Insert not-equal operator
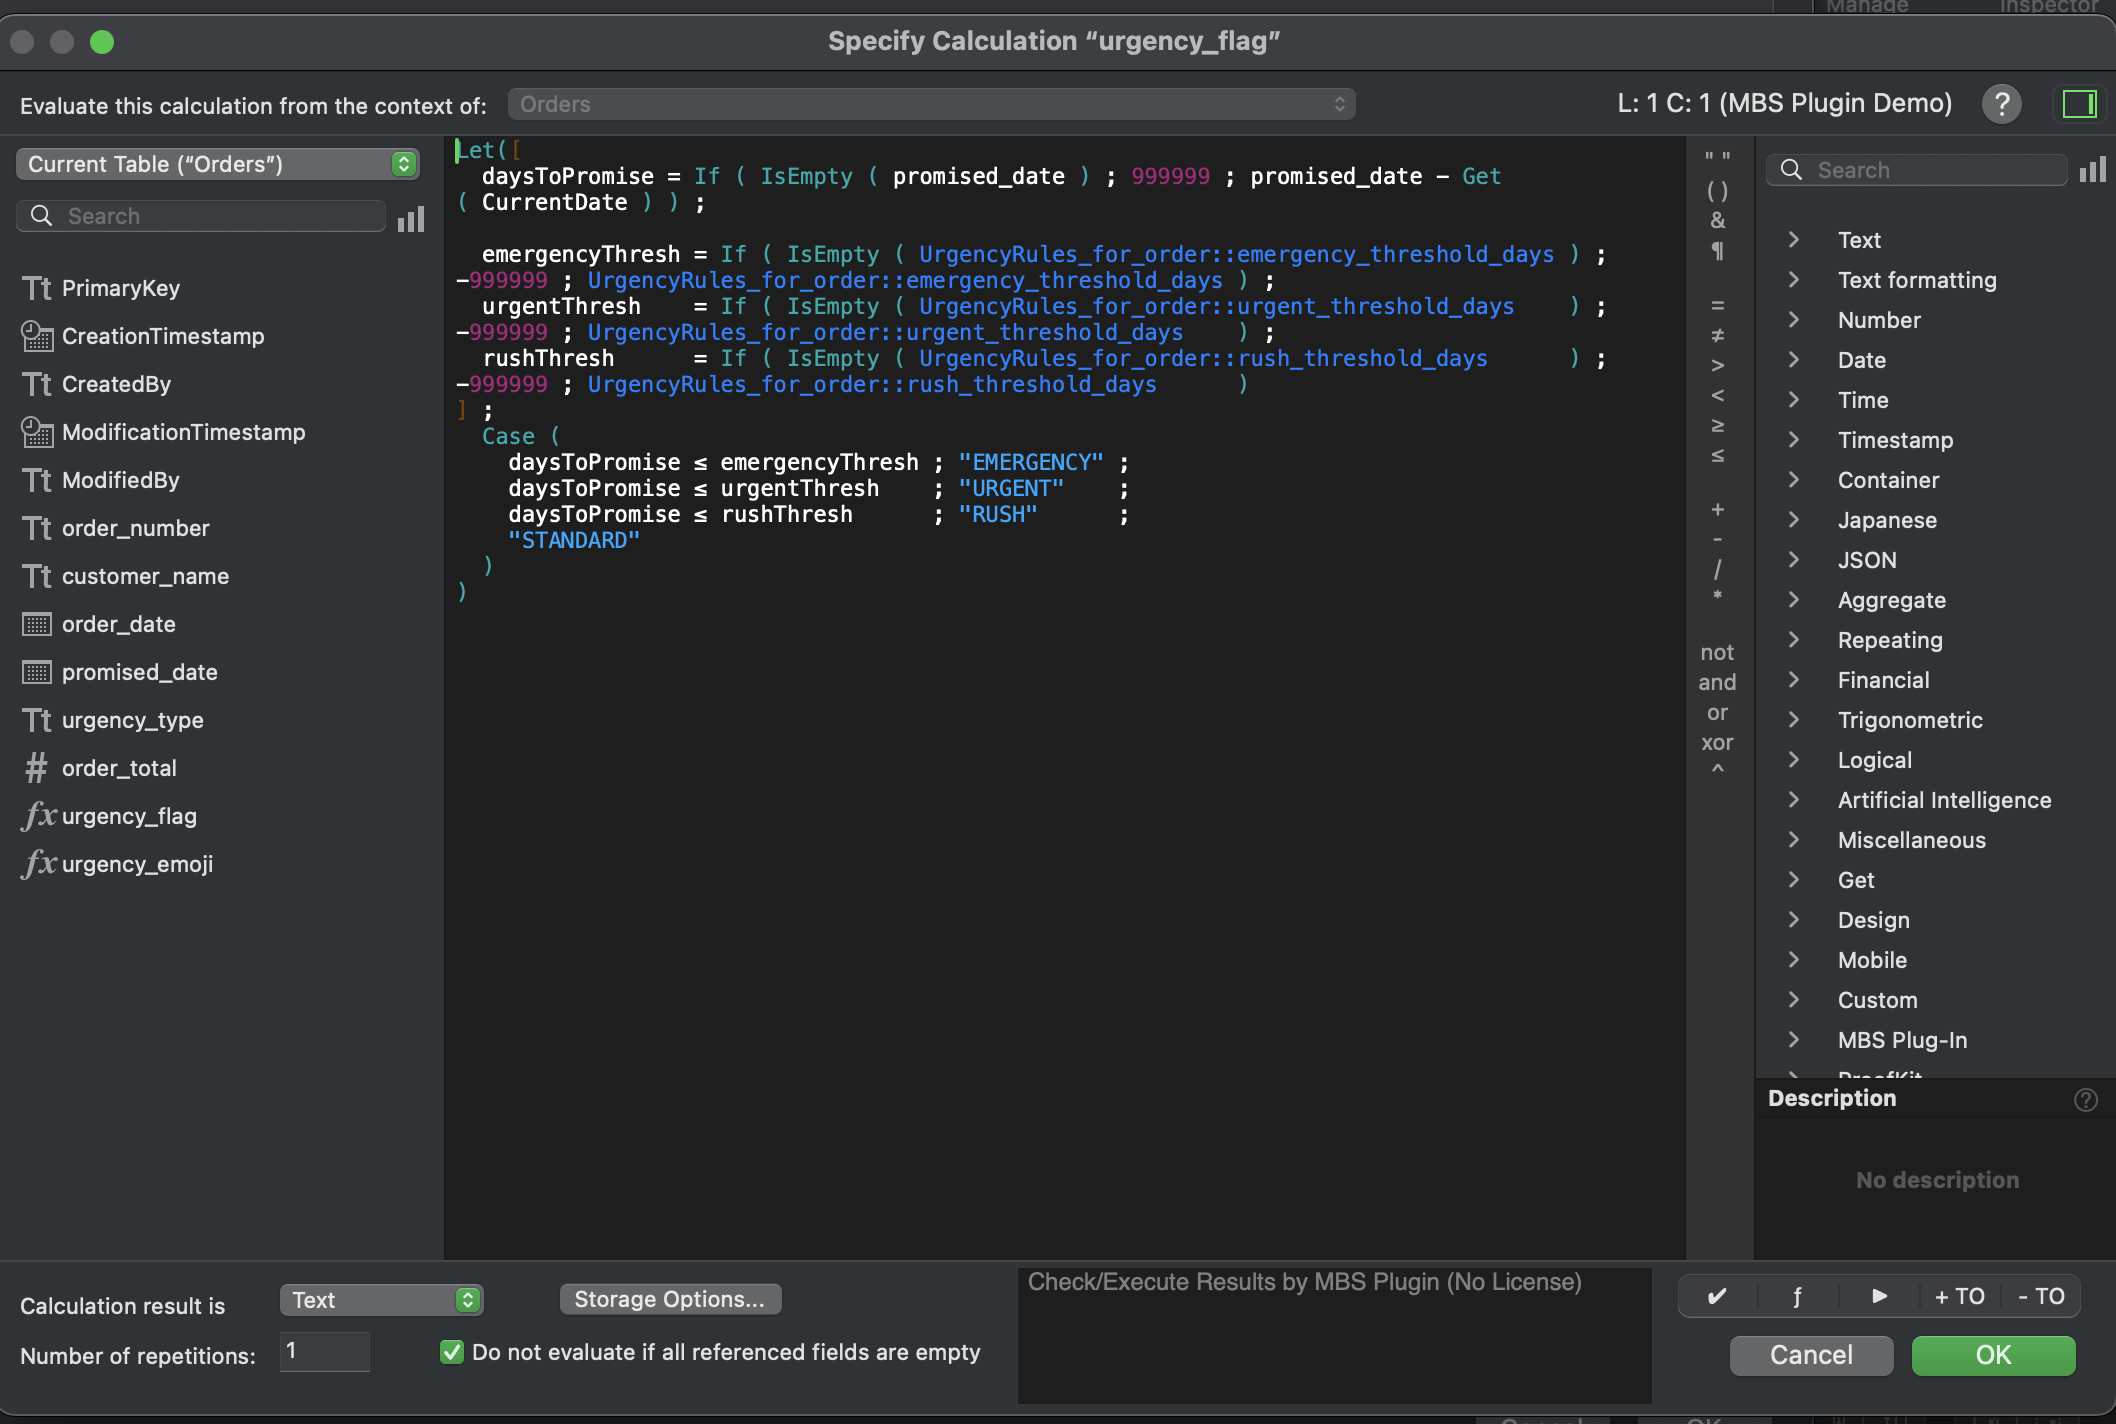Image resolution: width=2116 pixels, height=1424 pixels. click(1717, 335)
